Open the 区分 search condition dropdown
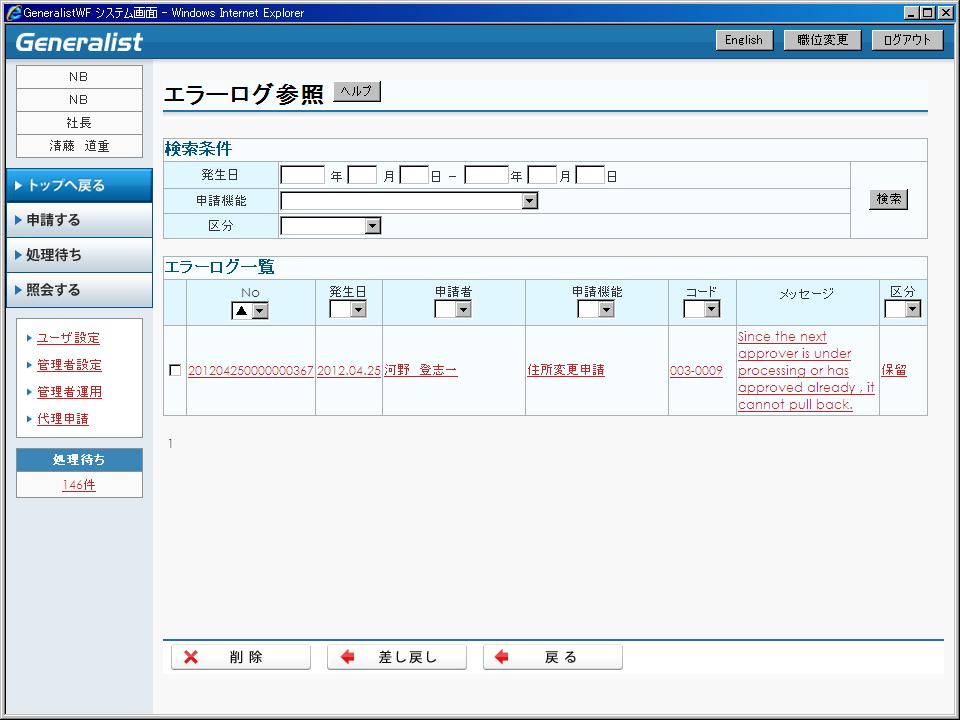Viewport: 960px width, 720px height. (372, 226)
